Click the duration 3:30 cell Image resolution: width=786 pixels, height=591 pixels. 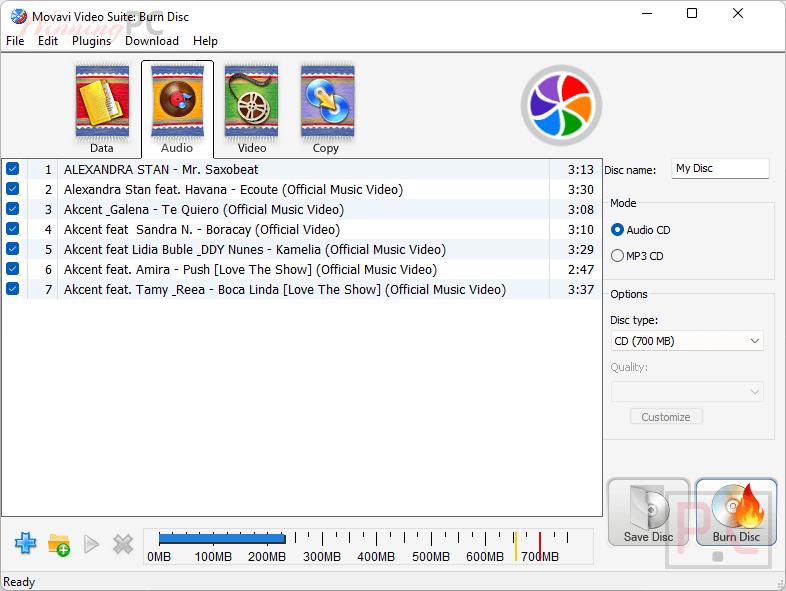(580, 189)
